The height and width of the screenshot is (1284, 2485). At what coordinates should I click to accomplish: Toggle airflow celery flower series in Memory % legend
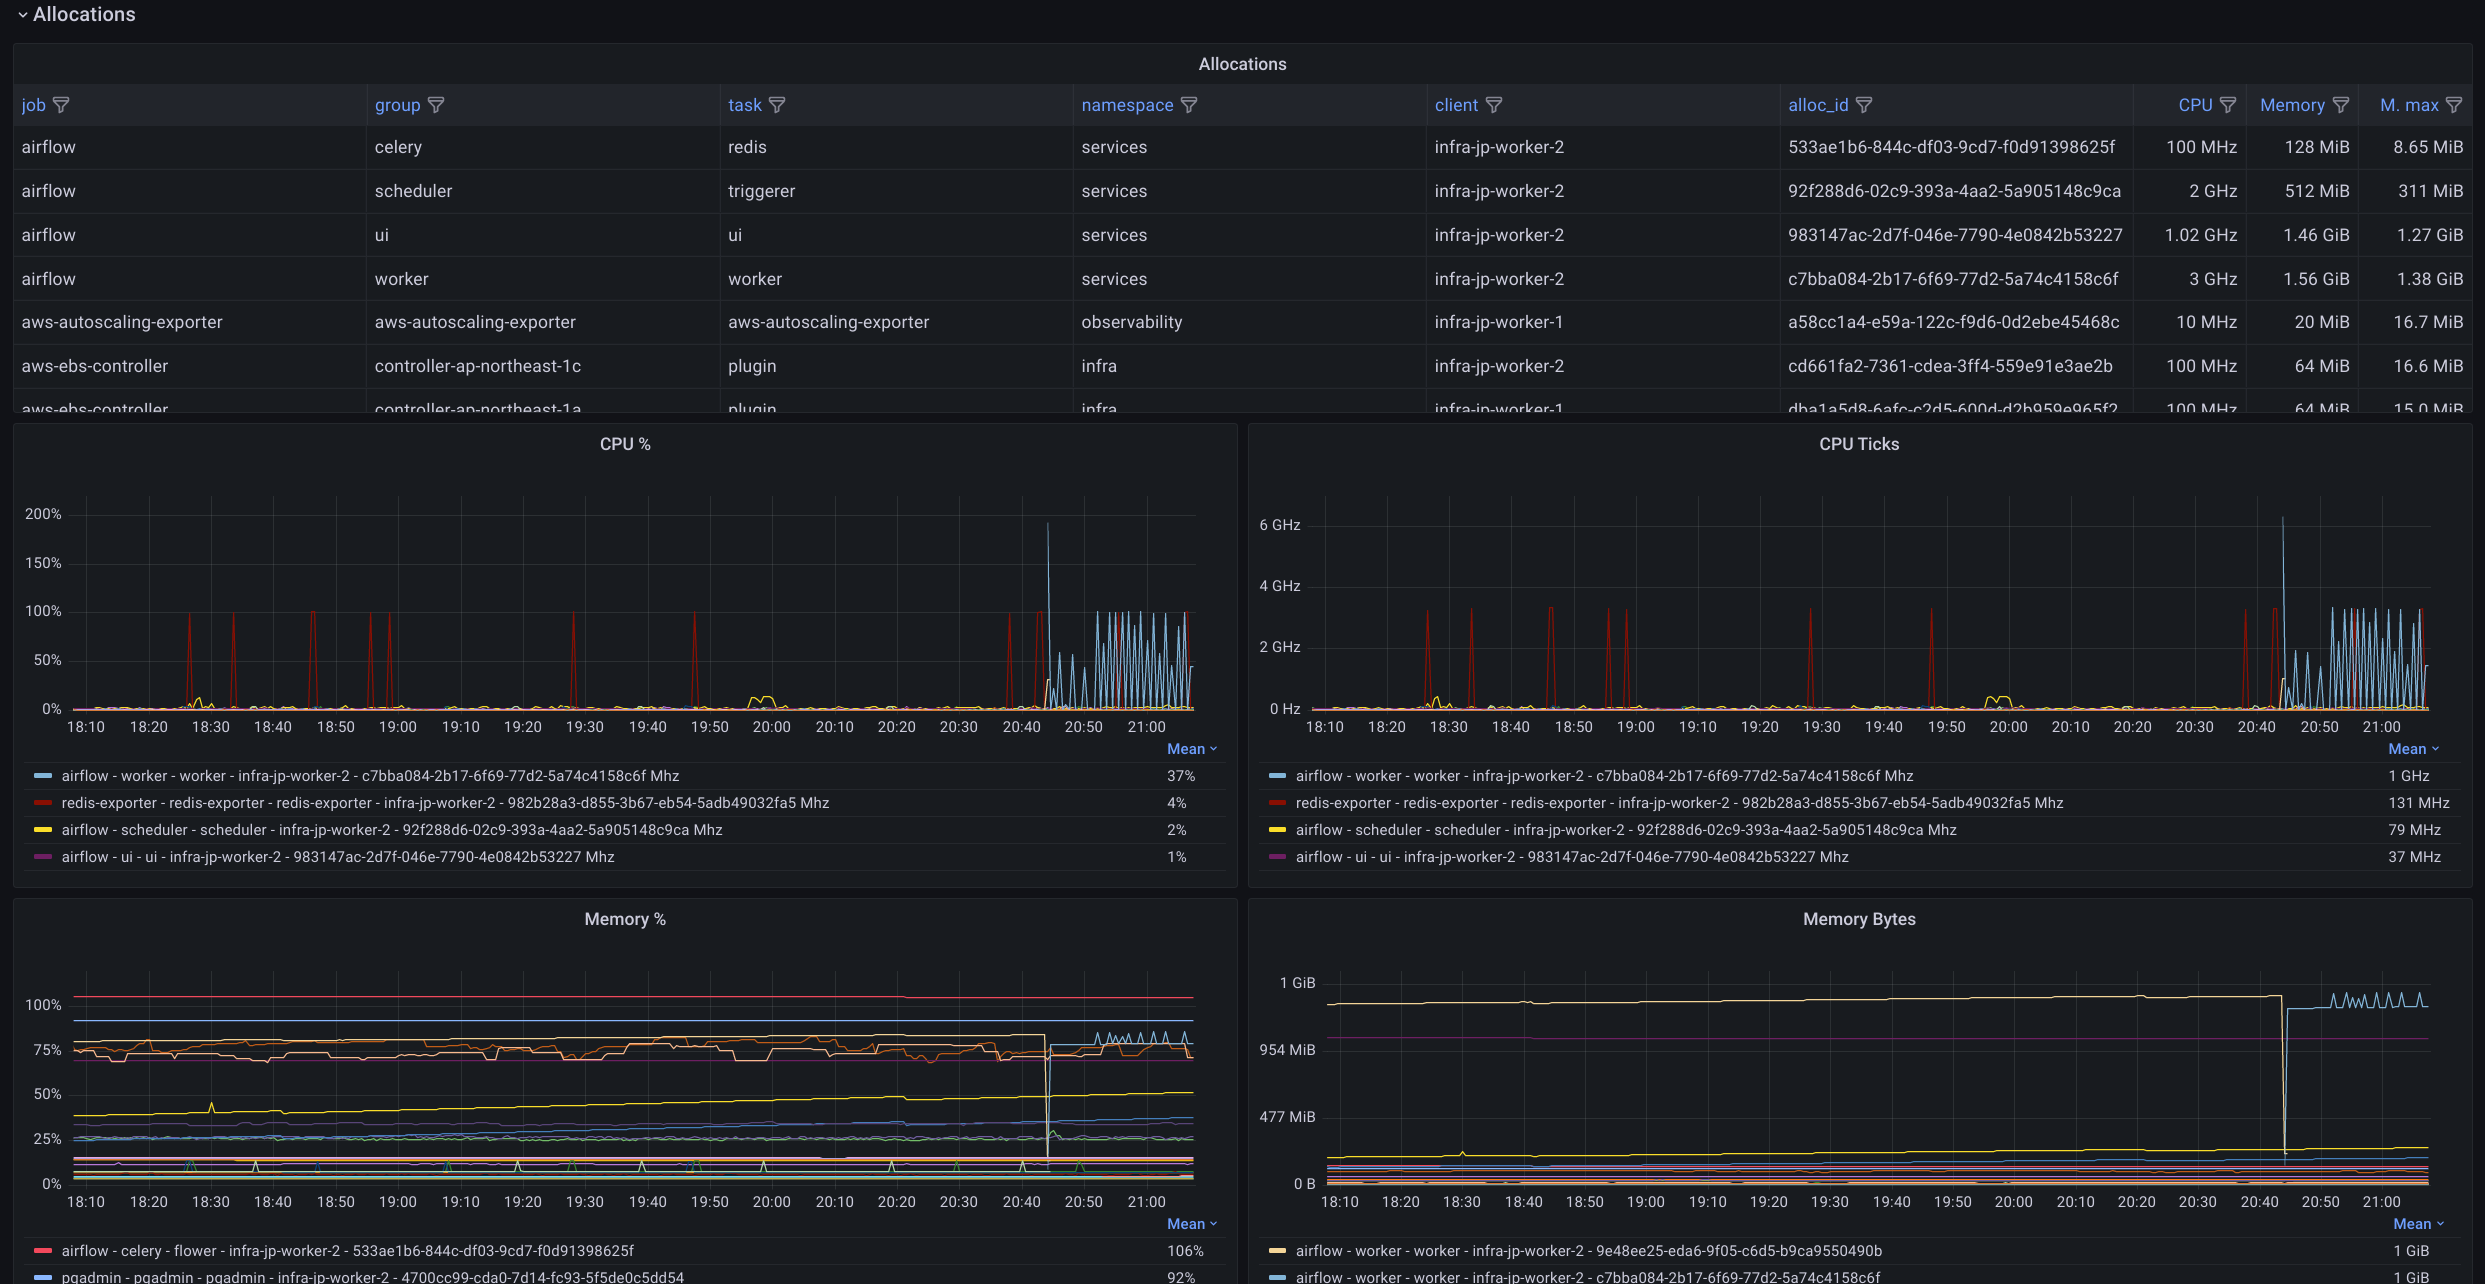[x=347, y=1251]
